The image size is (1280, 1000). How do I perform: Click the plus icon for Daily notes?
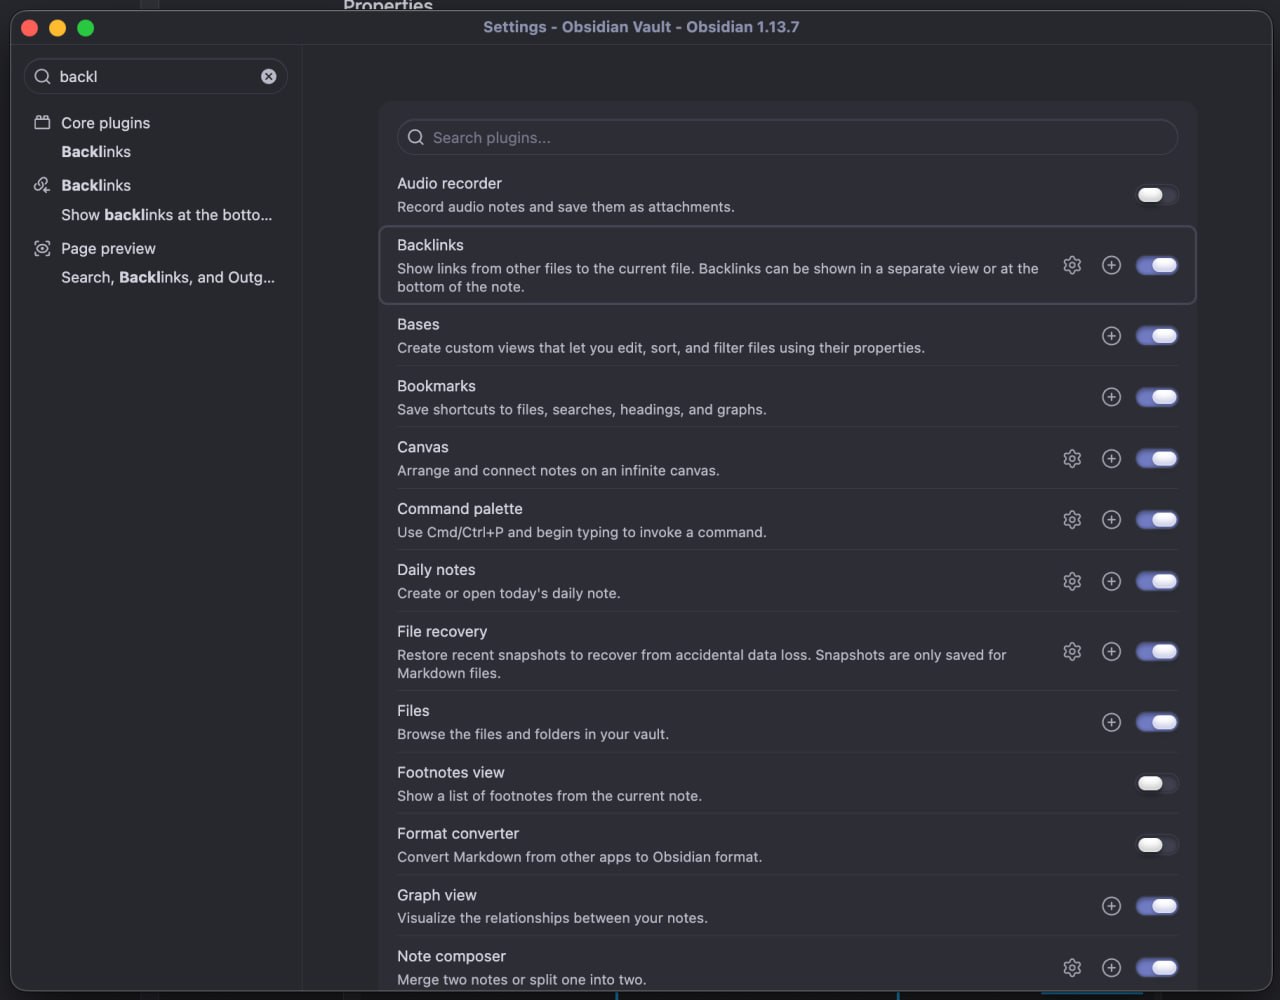point(1111,581)
